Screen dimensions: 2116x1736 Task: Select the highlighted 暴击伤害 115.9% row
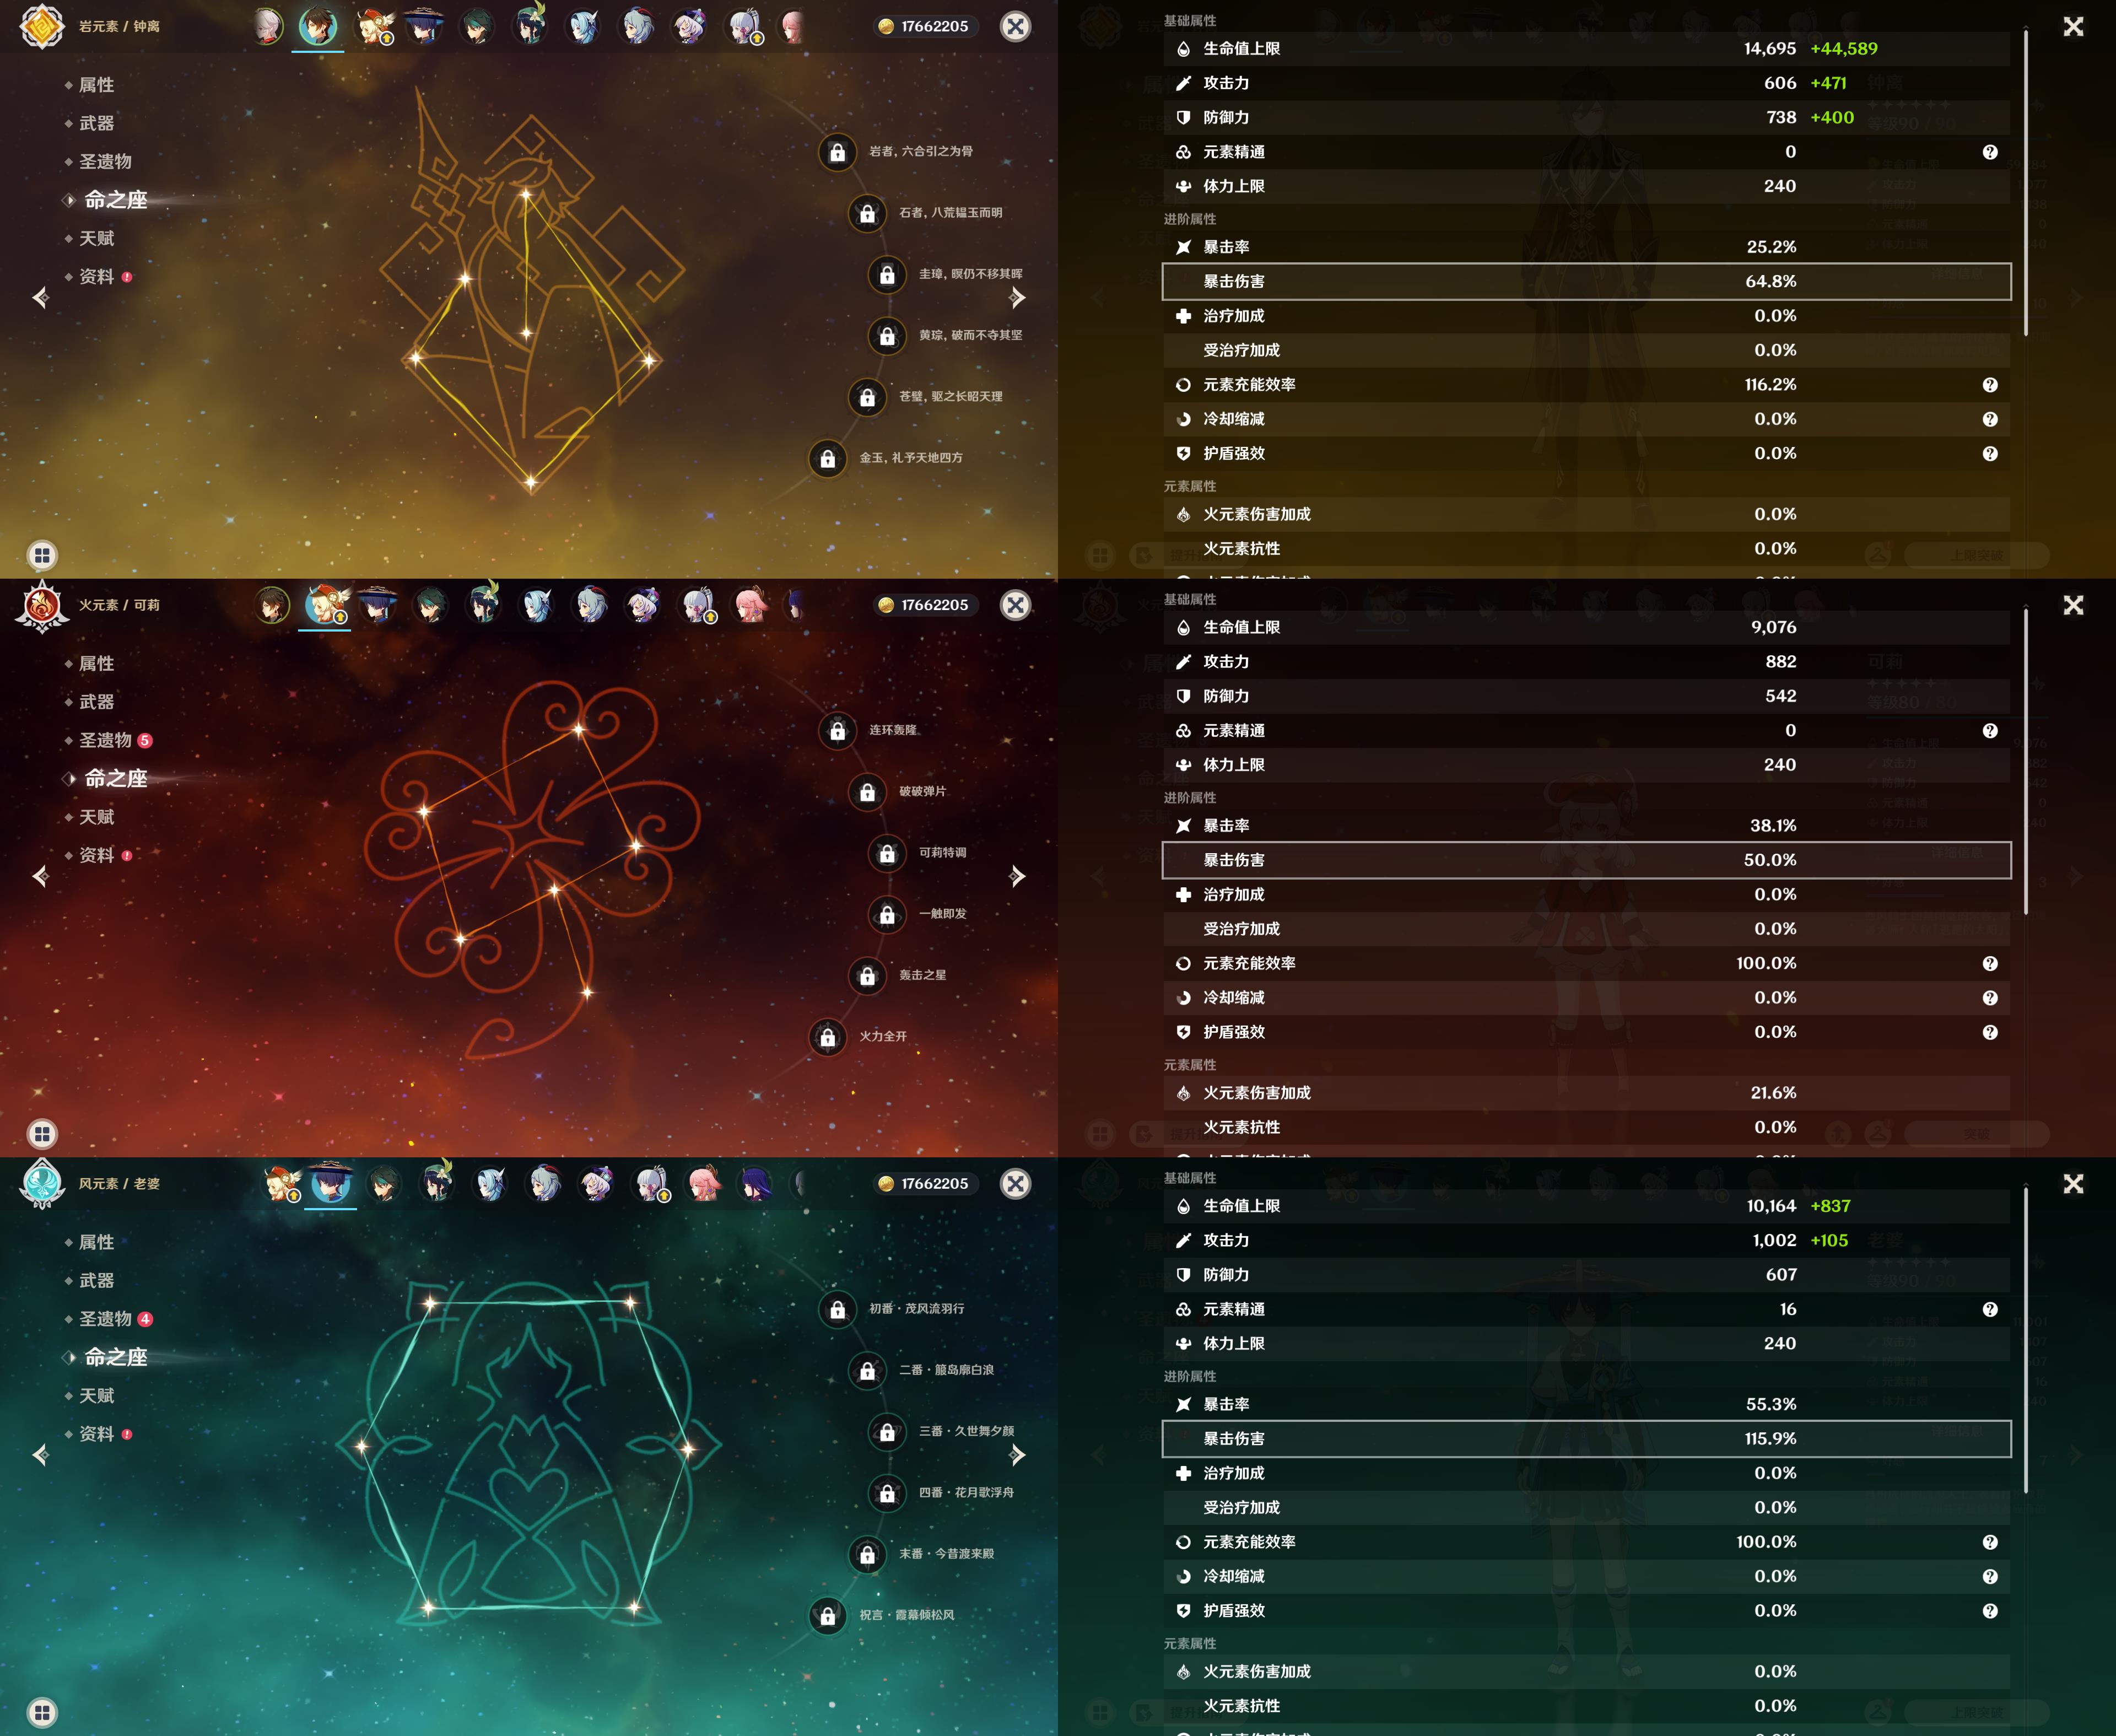[x=1586, y=1439]
